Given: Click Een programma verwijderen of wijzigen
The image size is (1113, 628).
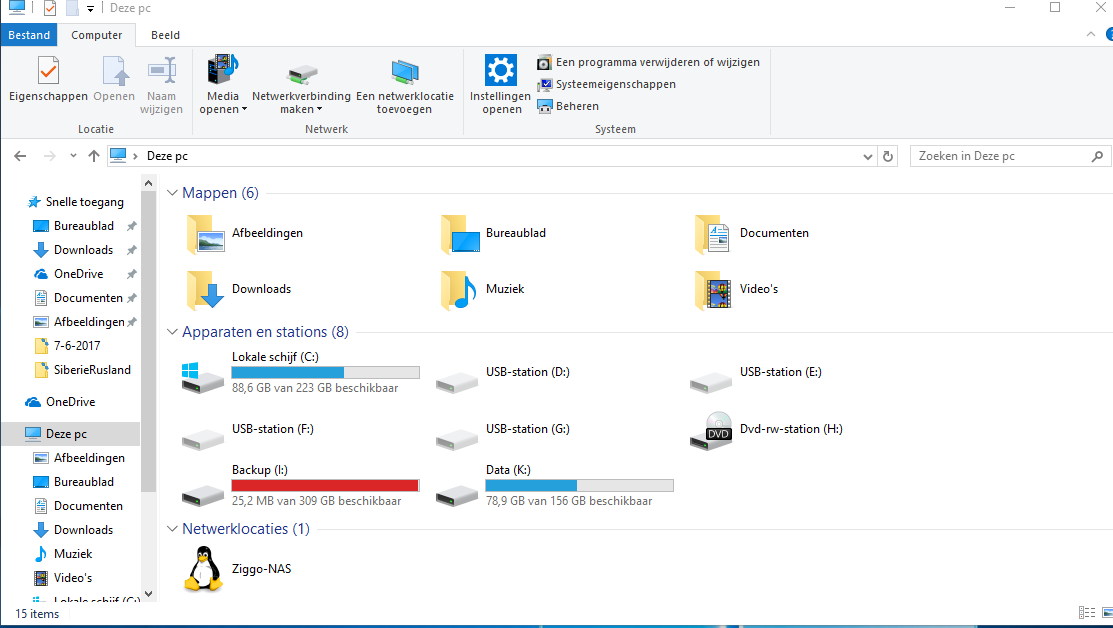Looking at the screenshot, I should (657, 62).
